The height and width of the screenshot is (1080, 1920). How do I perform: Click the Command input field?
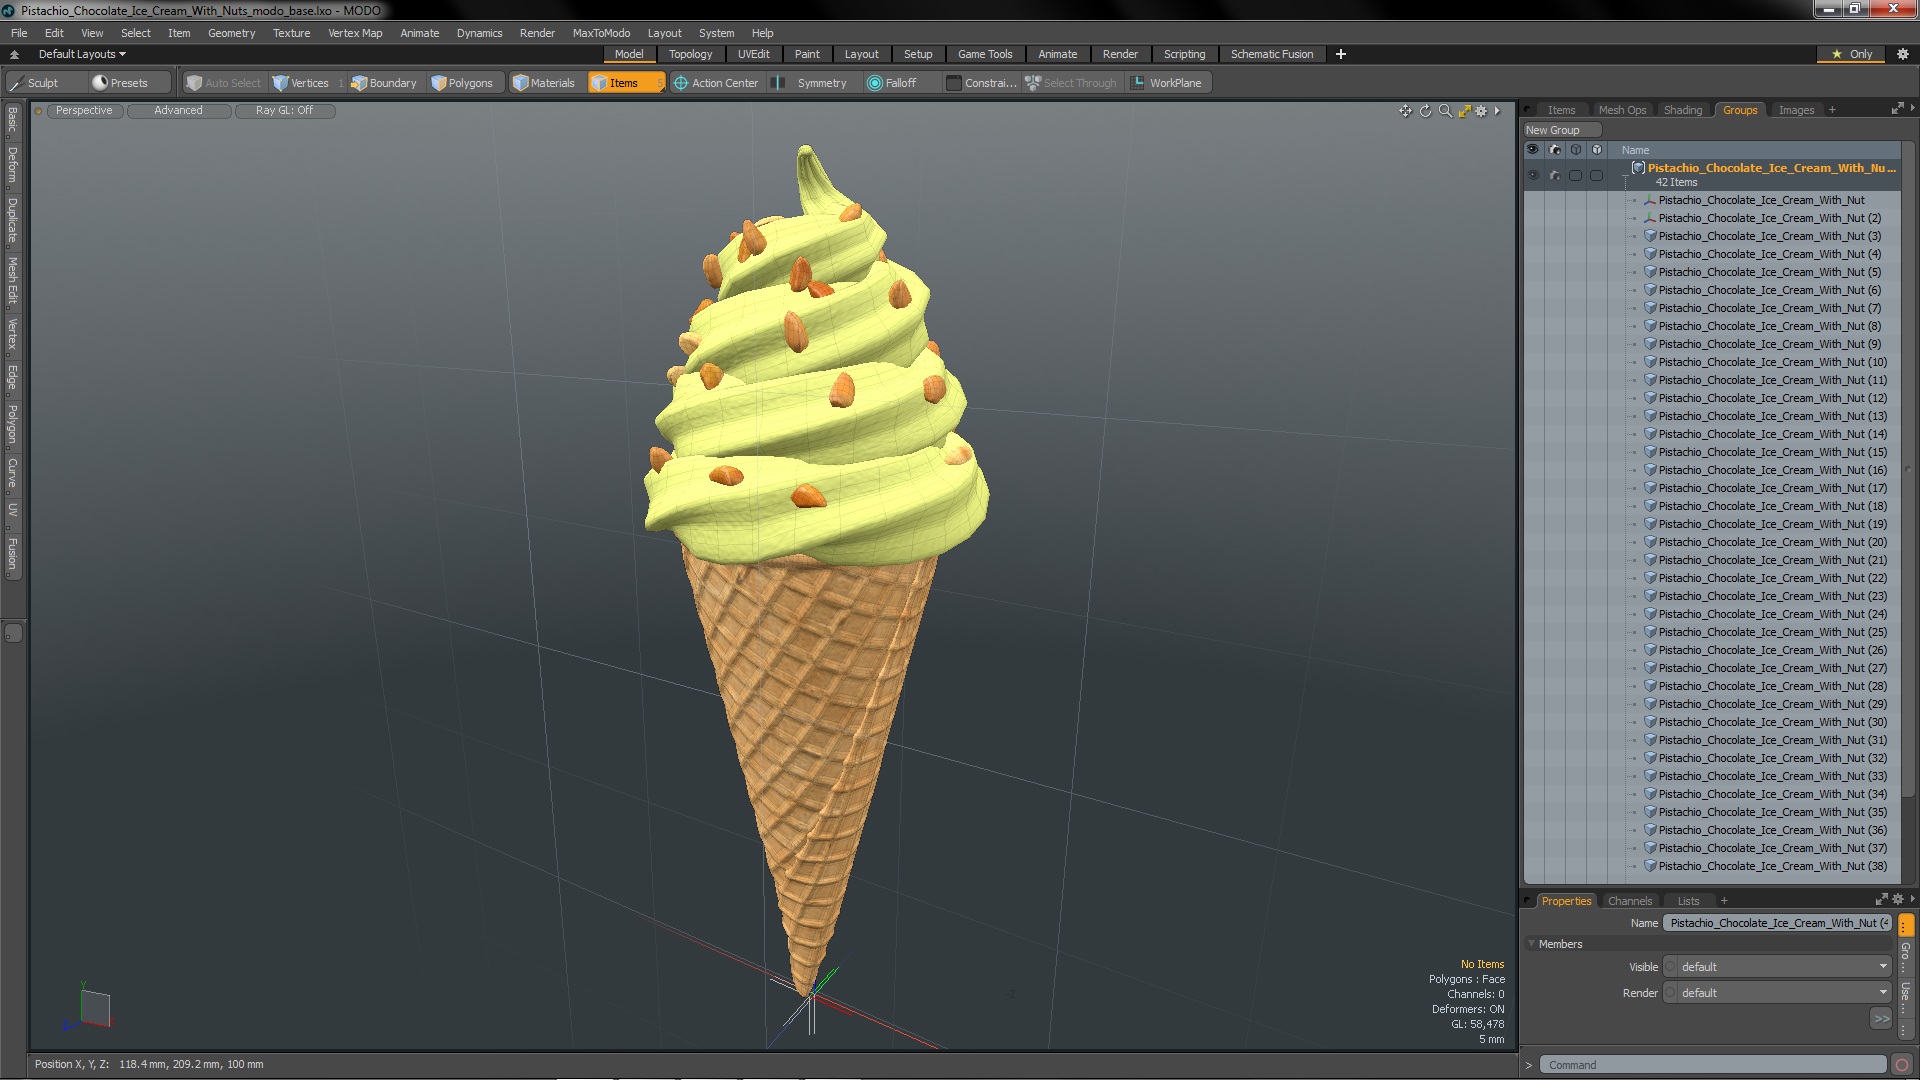tap(1712, 1065)
